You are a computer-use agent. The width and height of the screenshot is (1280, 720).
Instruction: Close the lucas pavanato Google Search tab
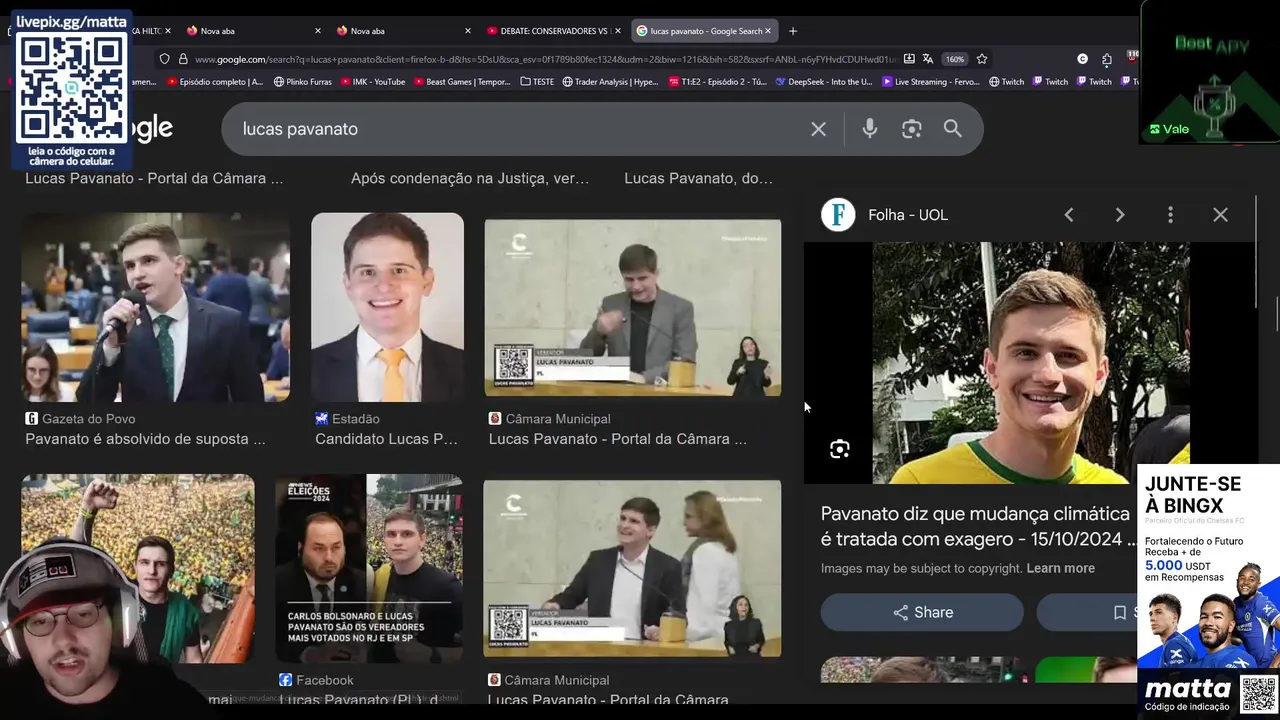tap(768, 31)
